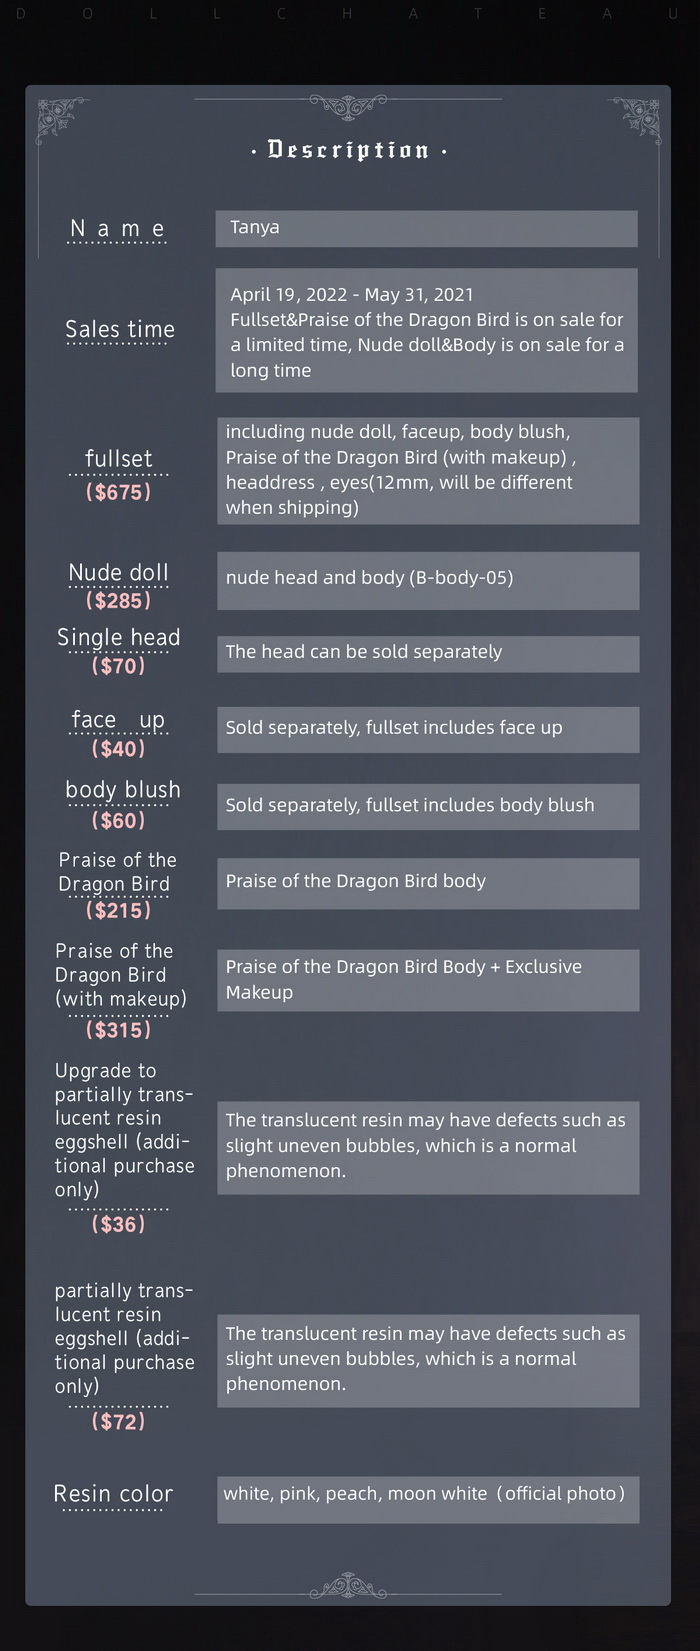
Task: Click the top-left corner floral ornament
Action: (61, 119)
